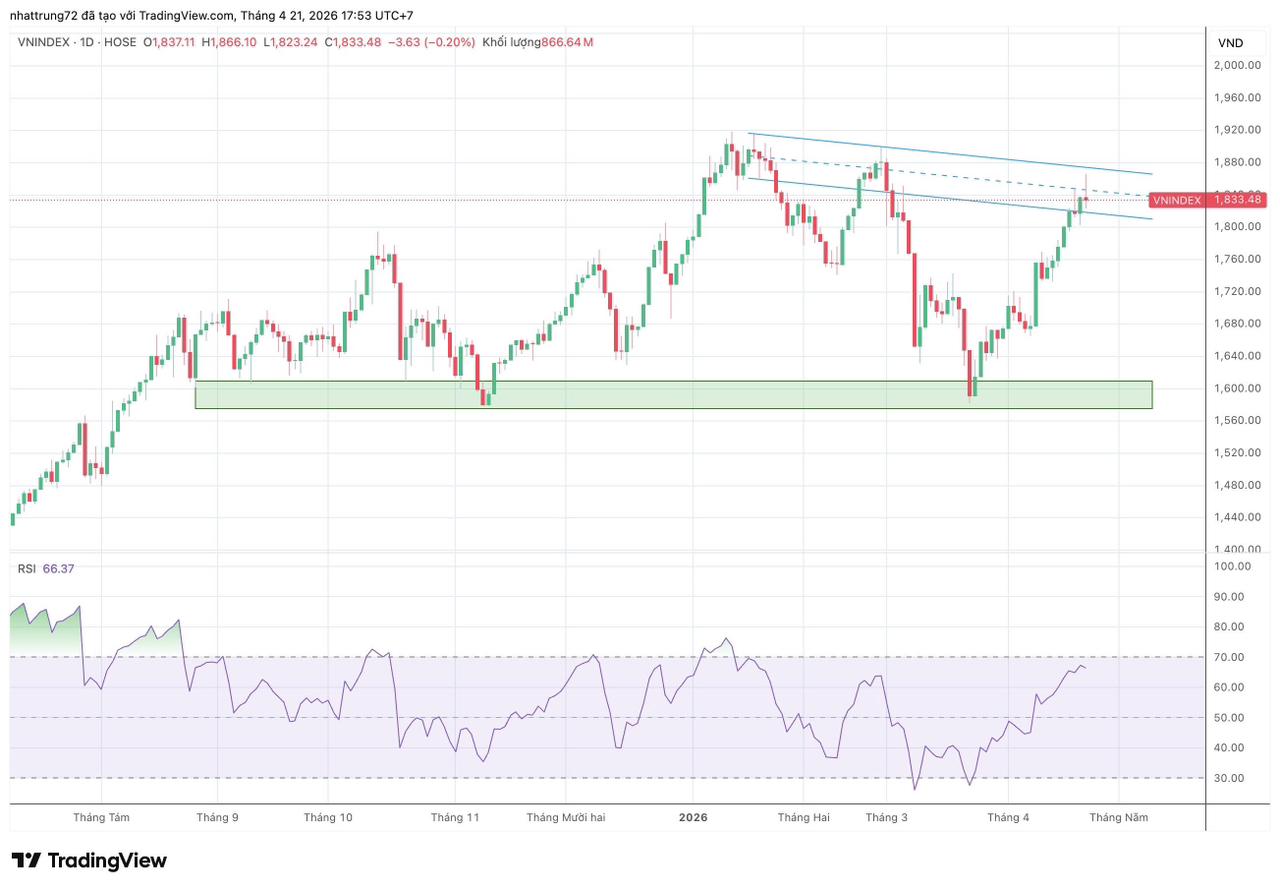Select the VND currency label
This screenshot has width=1280, height=890.
pyautogui.click(x=1230, y=43)
